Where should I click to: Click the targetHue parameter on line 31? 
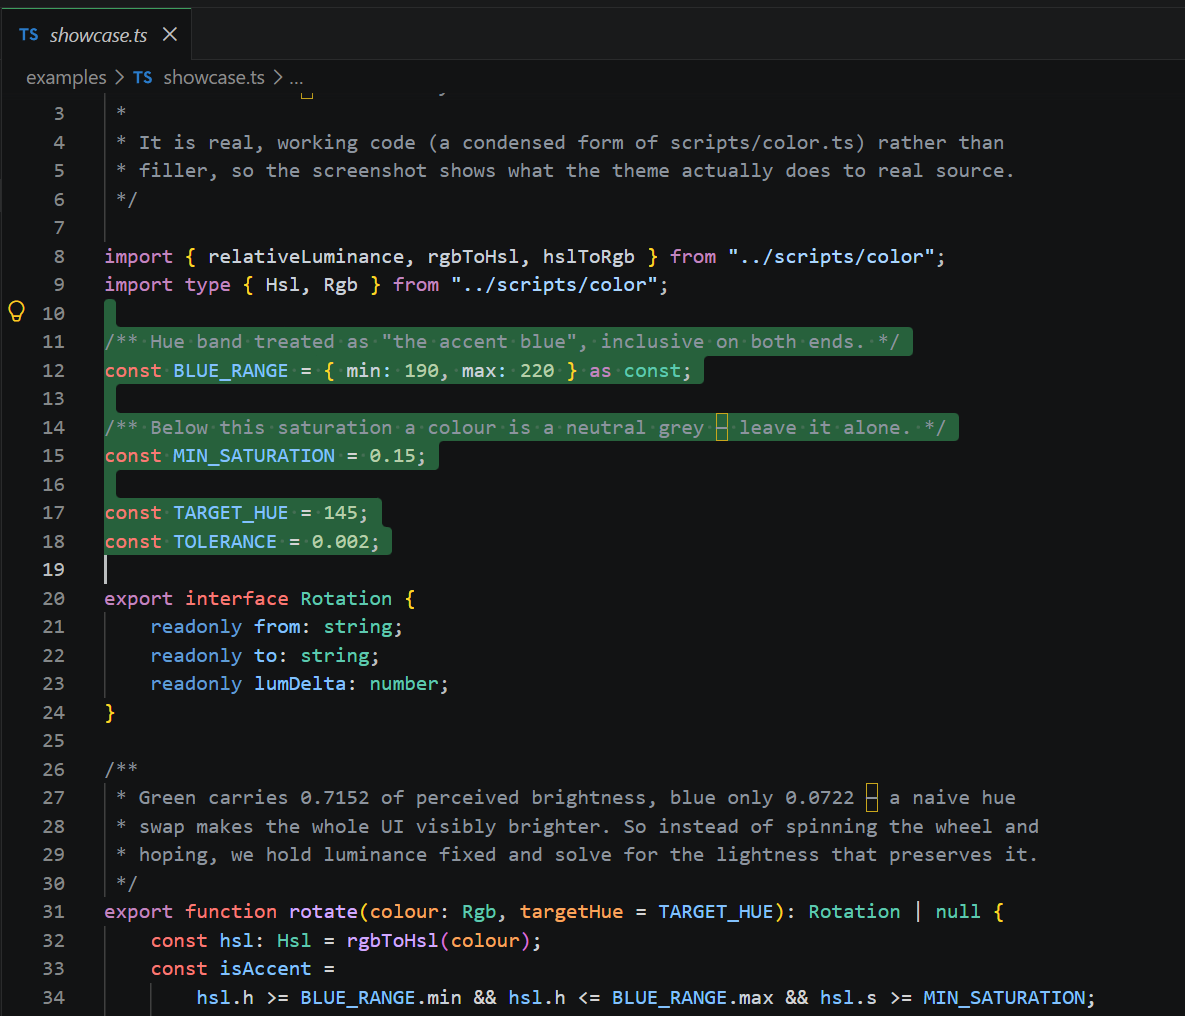click(x=571, y=912)
